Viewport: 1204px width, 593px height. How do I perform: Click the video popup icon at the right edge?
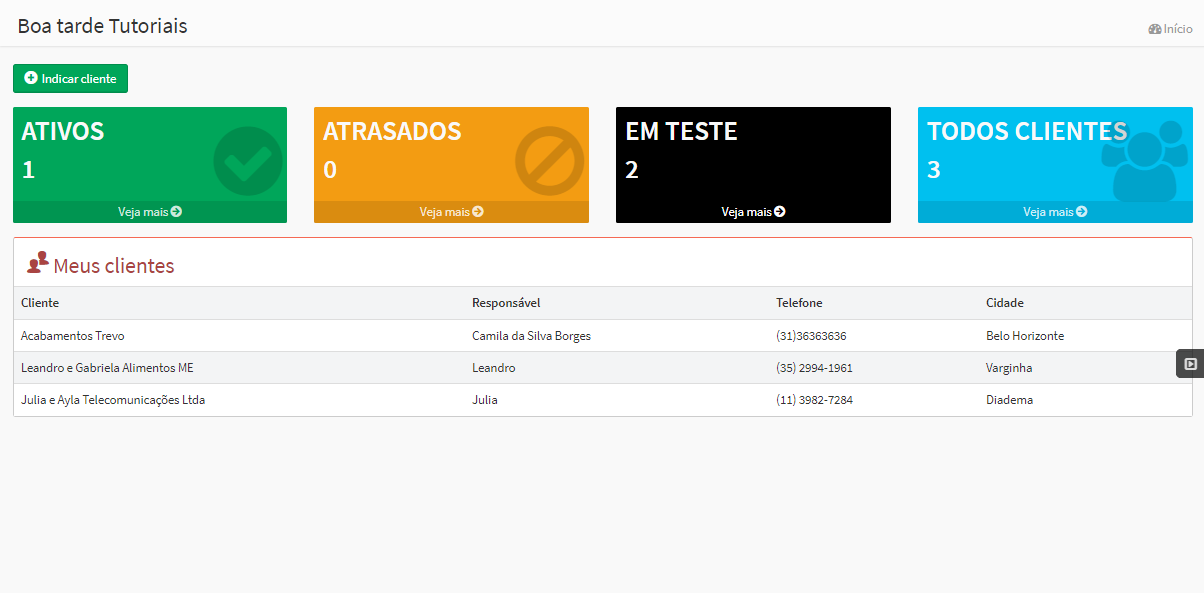[1189, 362]
